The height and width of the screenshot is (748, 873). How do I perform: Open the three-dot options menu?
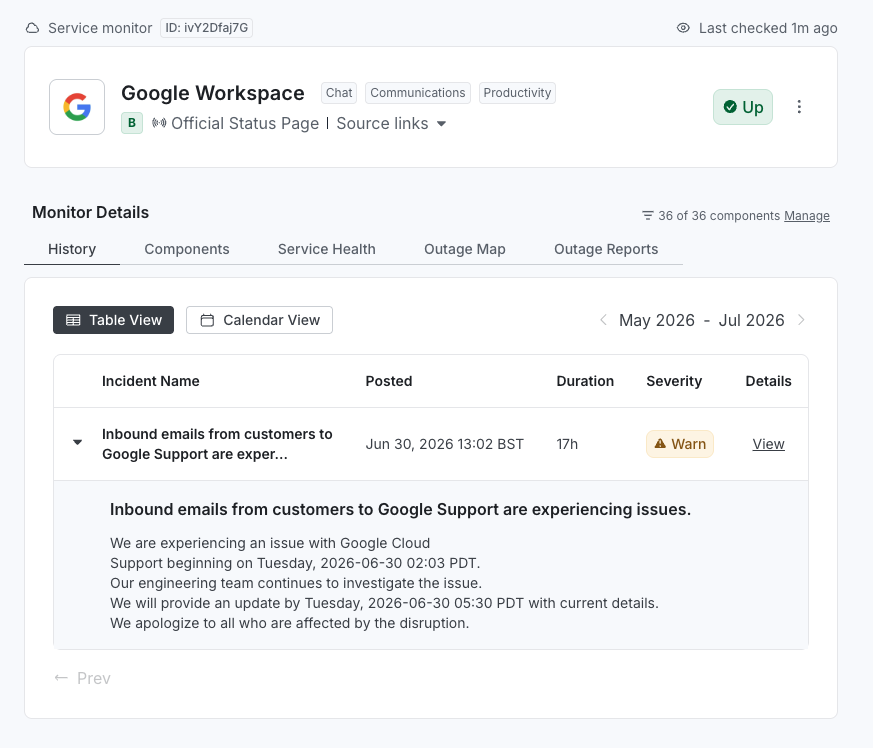pos(799,107)
